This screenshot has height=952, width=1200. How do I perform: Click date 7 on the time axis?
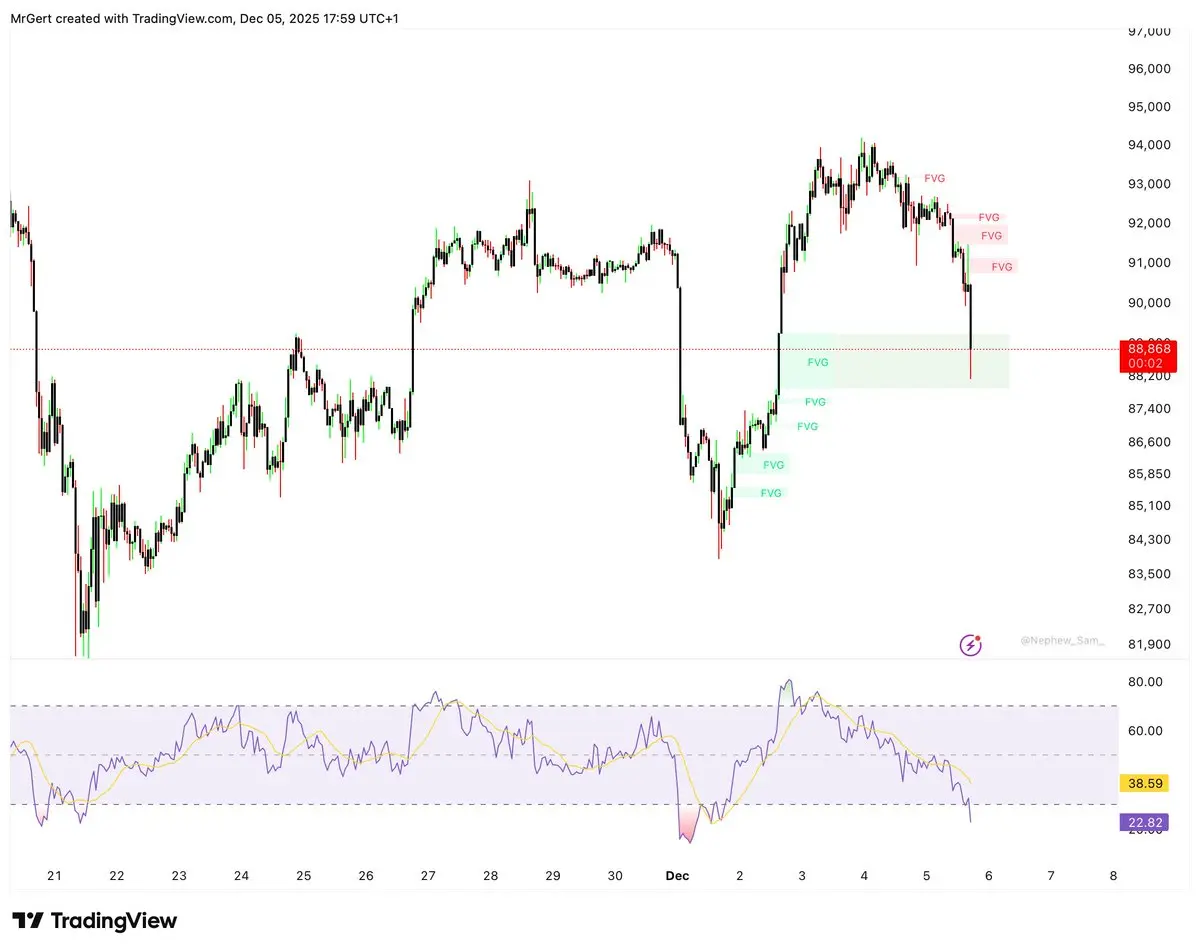1051,875
